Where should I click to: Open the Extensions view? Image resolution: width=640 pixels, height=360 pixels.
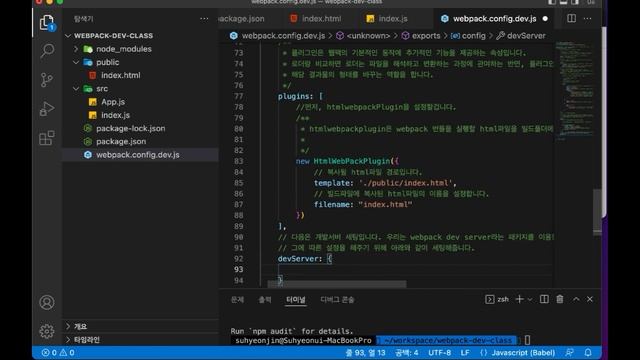[x=47, y=138]
